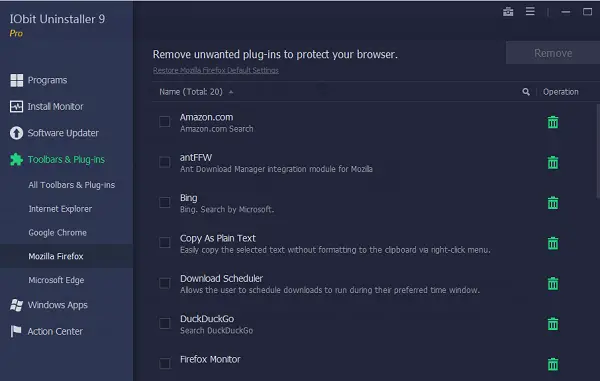Click the Bing plug-in name
600x381 pixels.
189,198
